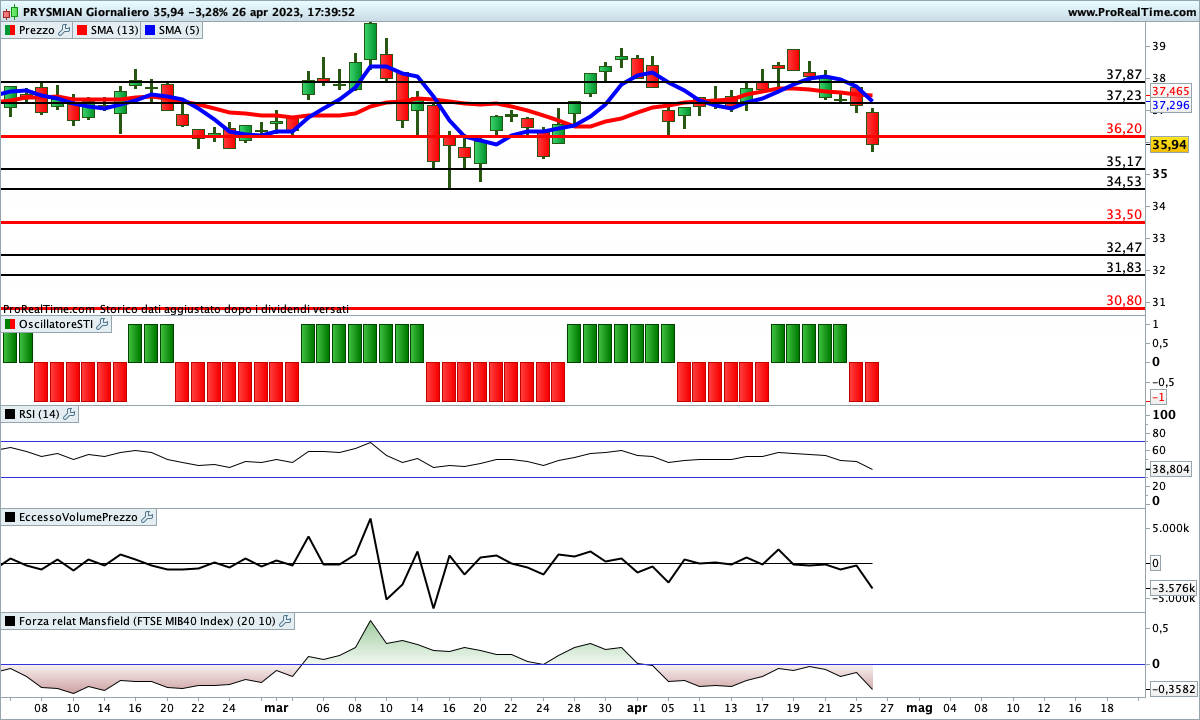The height and width of the screenshot is (720, 1200).
Task: Click the 'mar' month label on time axis
Action: tap(276, 707)
